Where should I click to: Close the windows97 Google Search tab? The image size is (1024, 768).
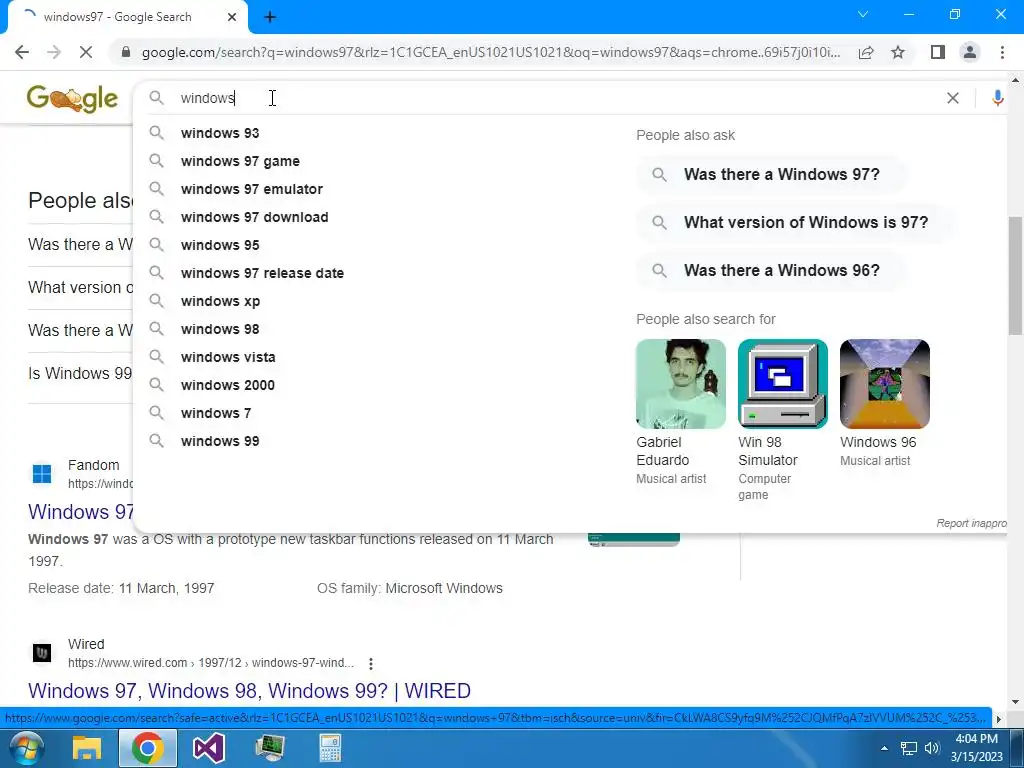[232, 18]
